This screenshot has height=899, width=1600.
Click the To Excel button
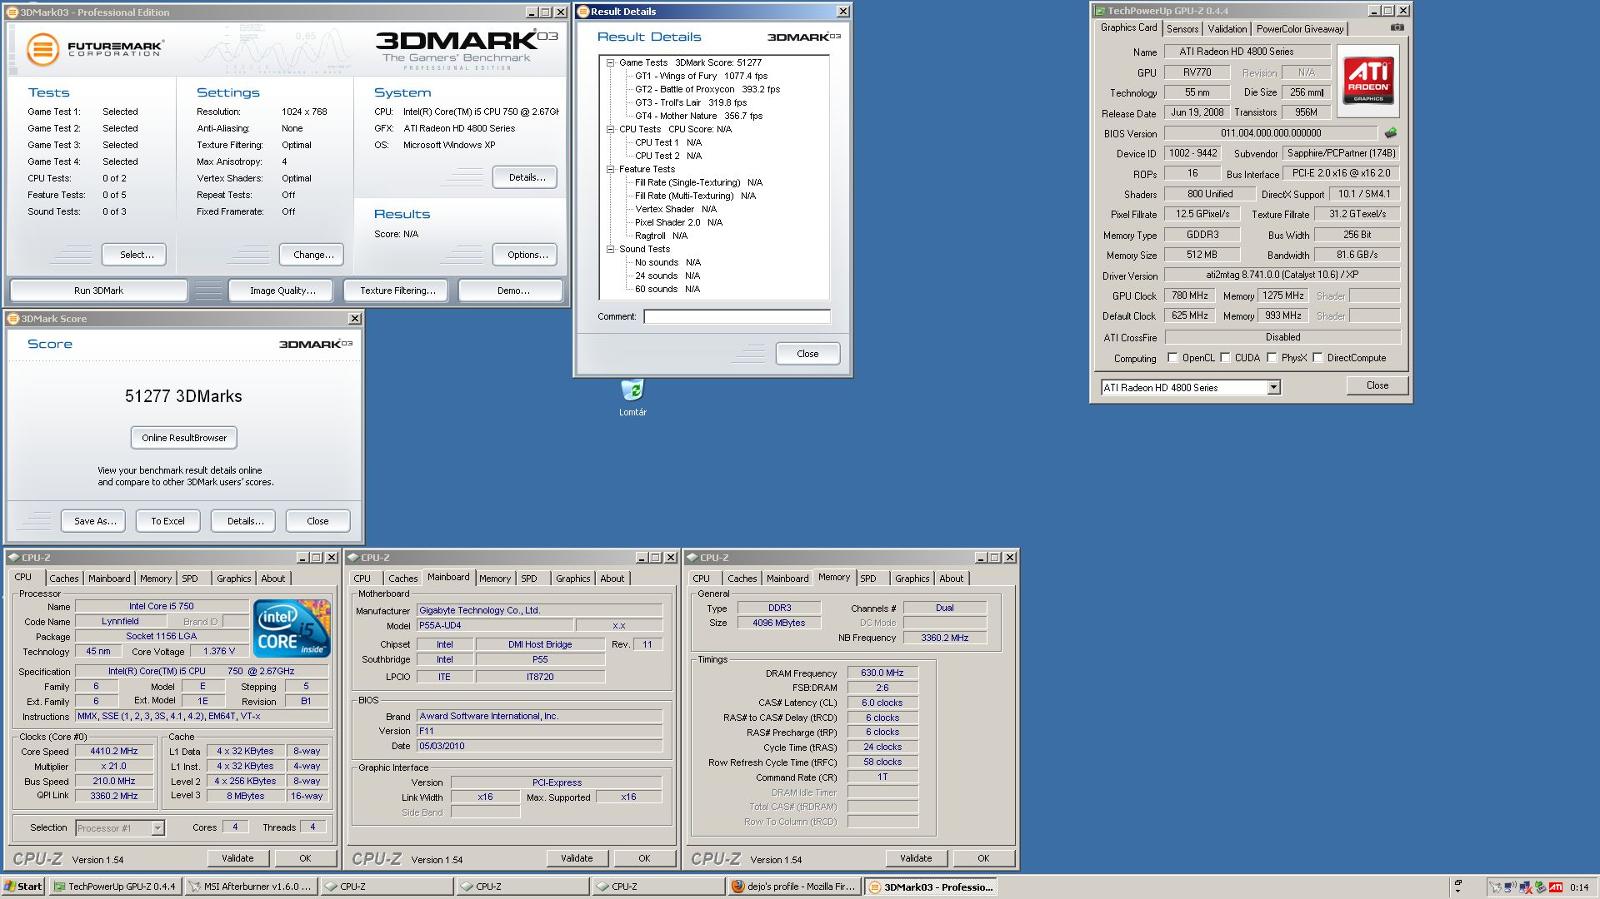pos(168,521)
